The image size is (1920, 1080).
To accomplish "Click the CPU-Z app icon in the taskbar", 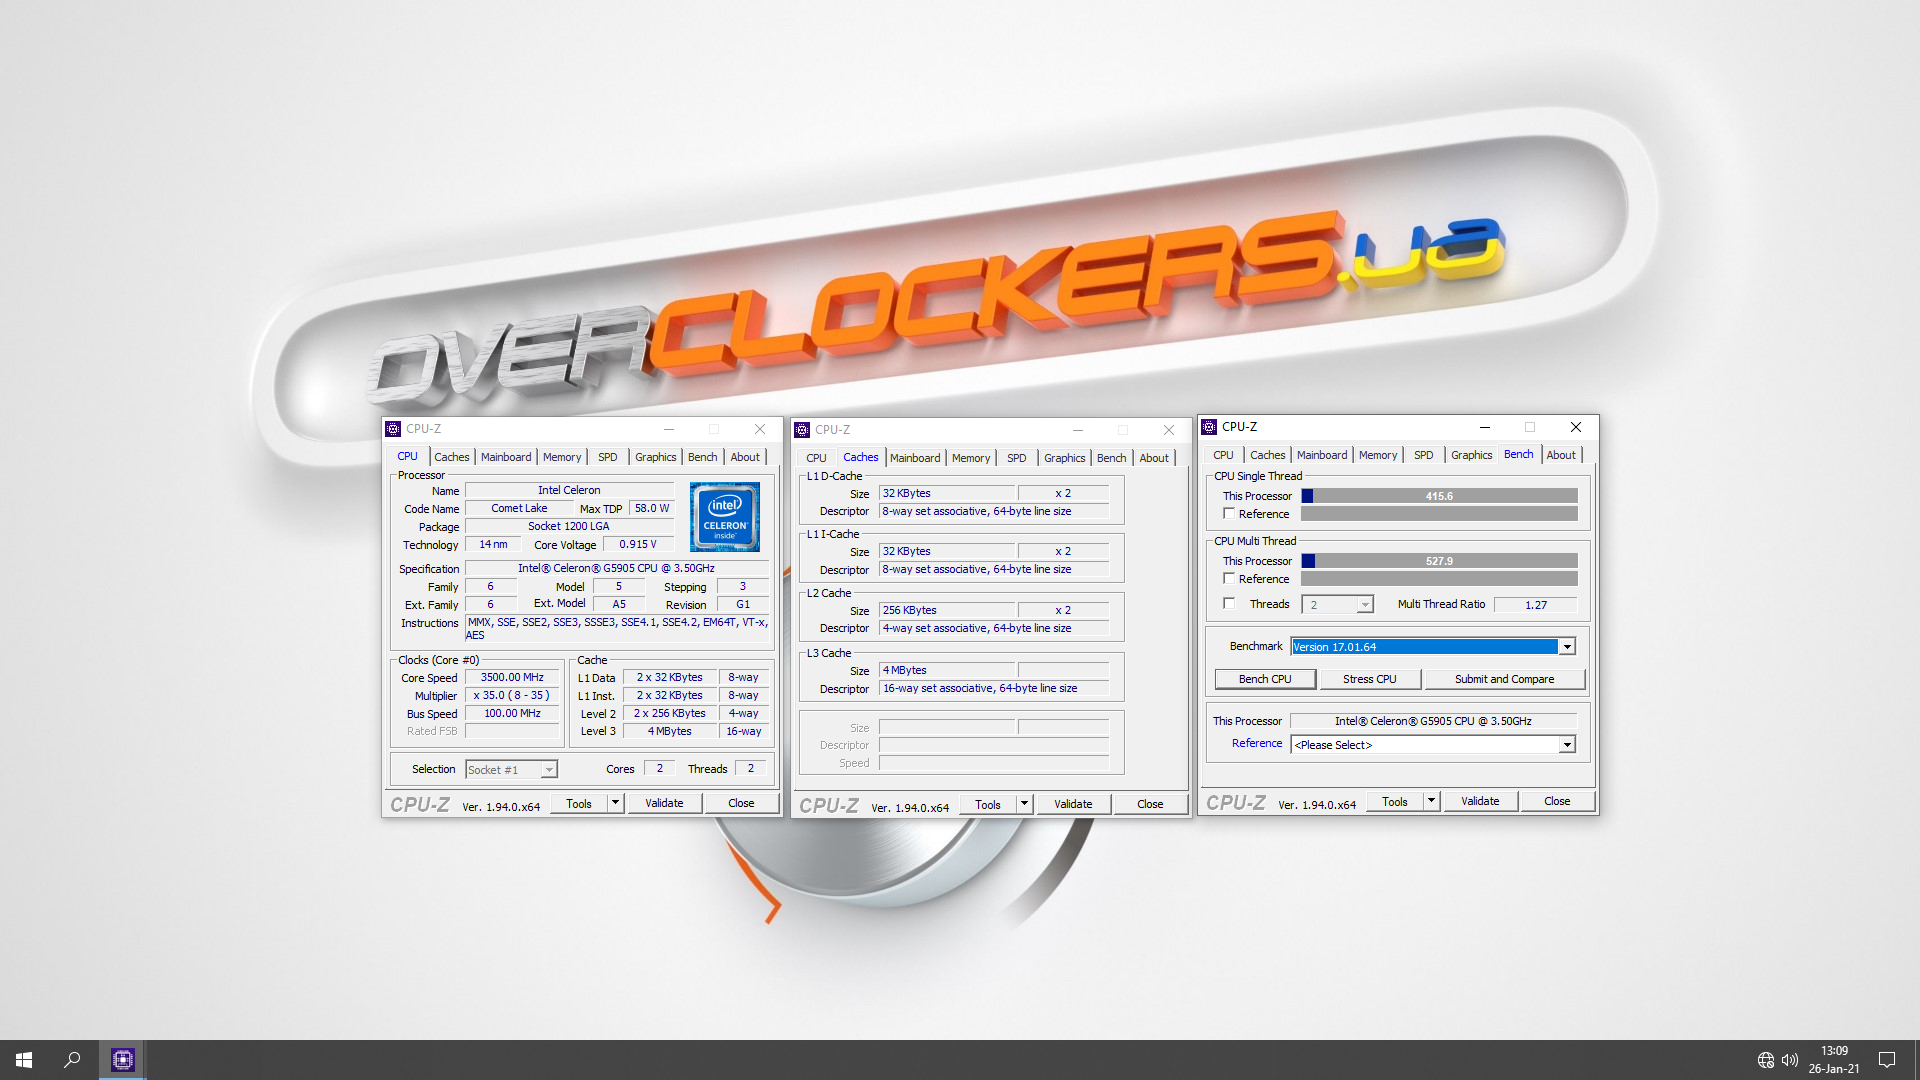I will coord(122,1060).
